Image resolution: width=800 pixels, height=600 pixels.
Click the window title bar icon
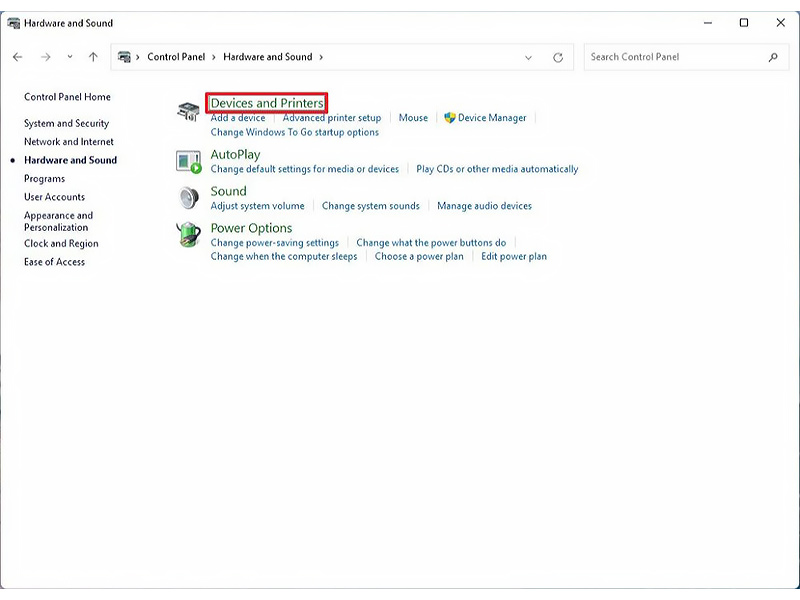(x=14, y=23)
